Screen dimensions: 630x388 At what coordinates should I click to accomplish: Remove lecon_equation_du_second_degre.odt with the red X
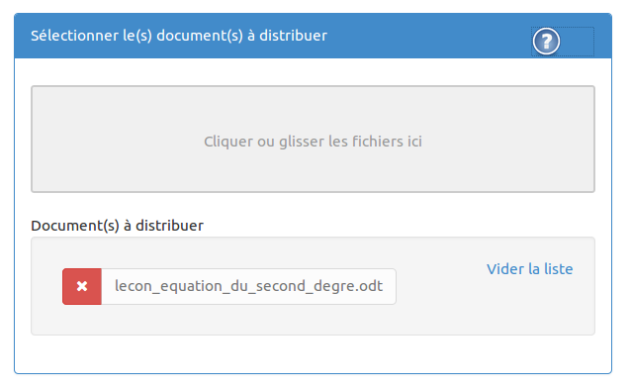[x=82, y=286]
